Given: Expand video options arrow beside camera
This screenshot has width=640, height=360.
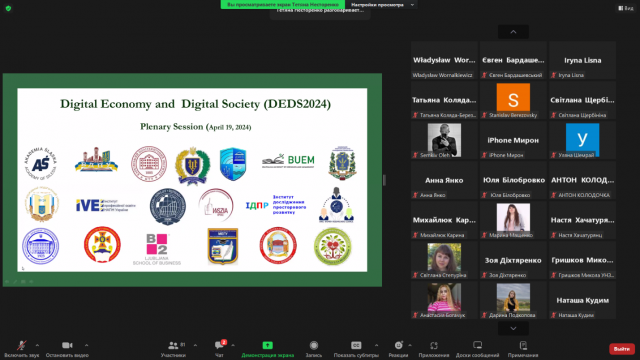Looking at the screenshot, I should (x=86, y=345).
